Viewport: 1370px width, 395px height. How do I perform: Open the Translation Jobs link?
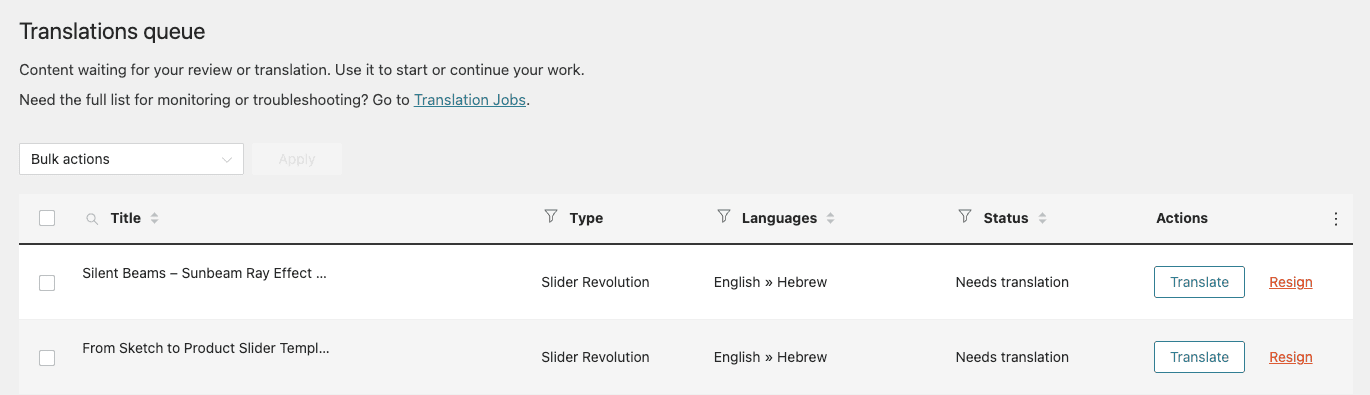coord(470,100)
